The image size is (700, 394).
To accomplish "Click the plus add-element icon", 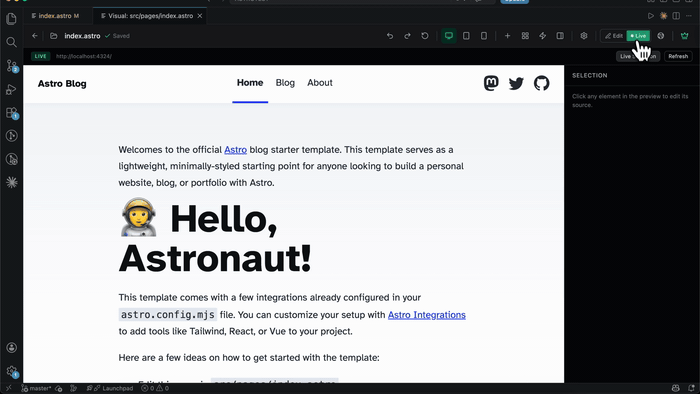I will click(508, 36).
